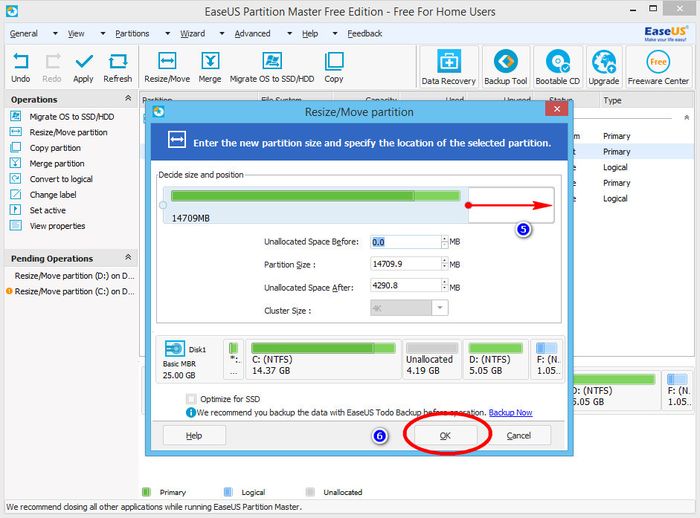
Task: Select D: (NTFS) 5.05 GB in dialog map
Action: tap(495, 359)
